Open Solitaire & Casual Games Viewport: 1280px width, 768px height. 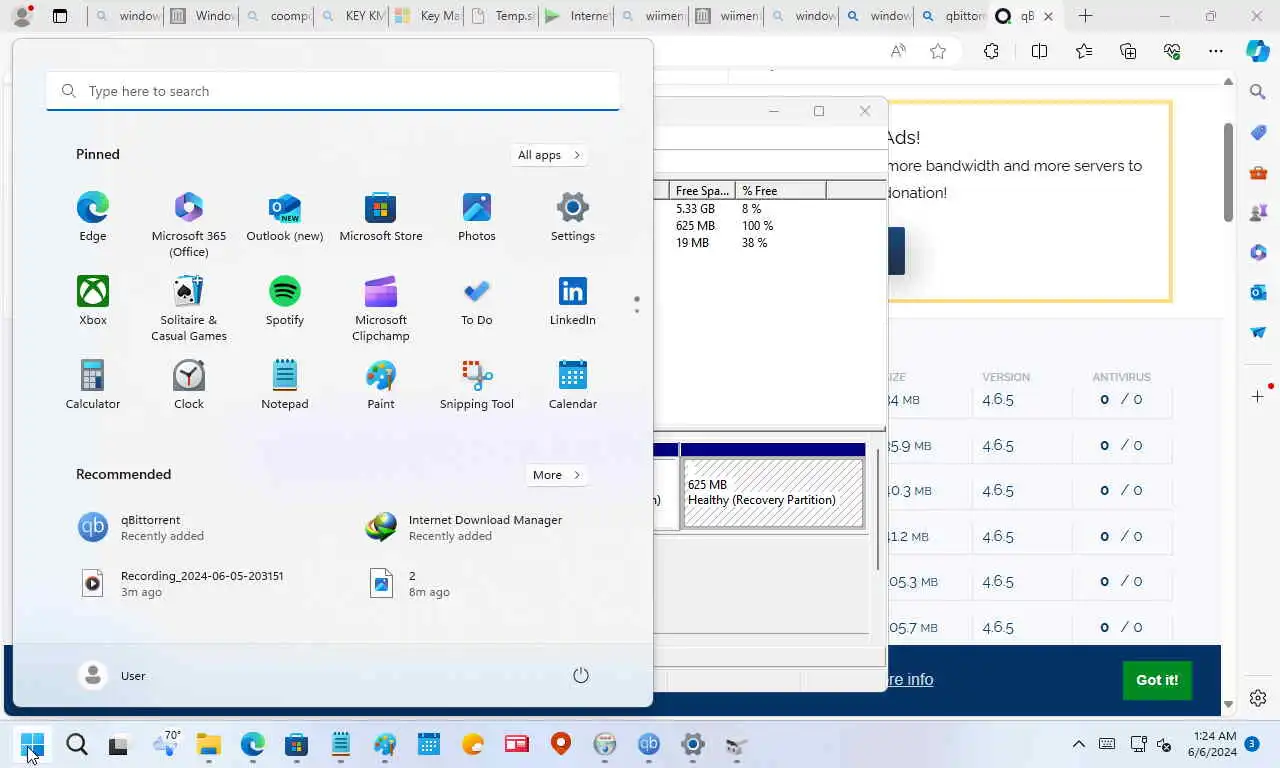(189, 308)
